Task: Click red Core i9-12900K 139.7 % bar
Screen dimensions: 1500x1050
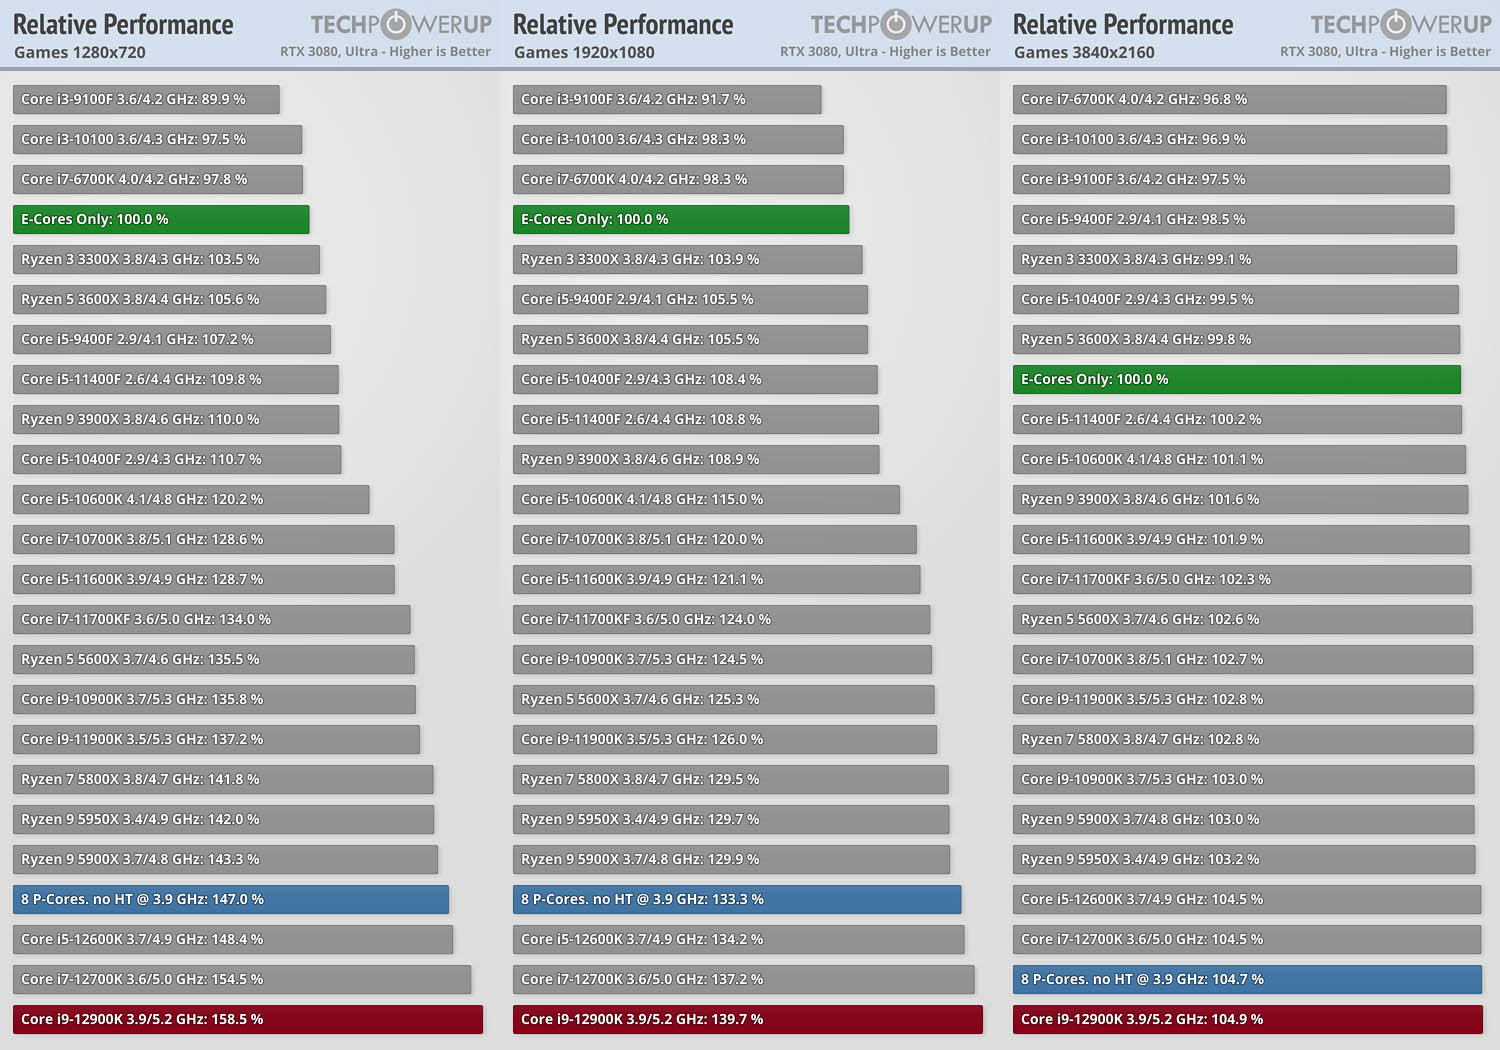Action: click(x=748, y=1019)
